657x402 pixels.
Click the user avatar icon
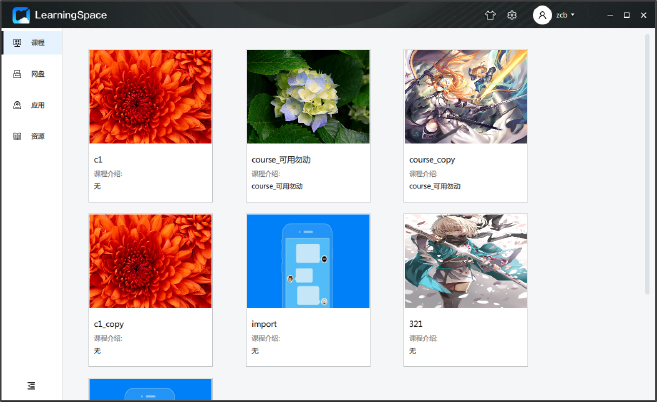(542, 15)
